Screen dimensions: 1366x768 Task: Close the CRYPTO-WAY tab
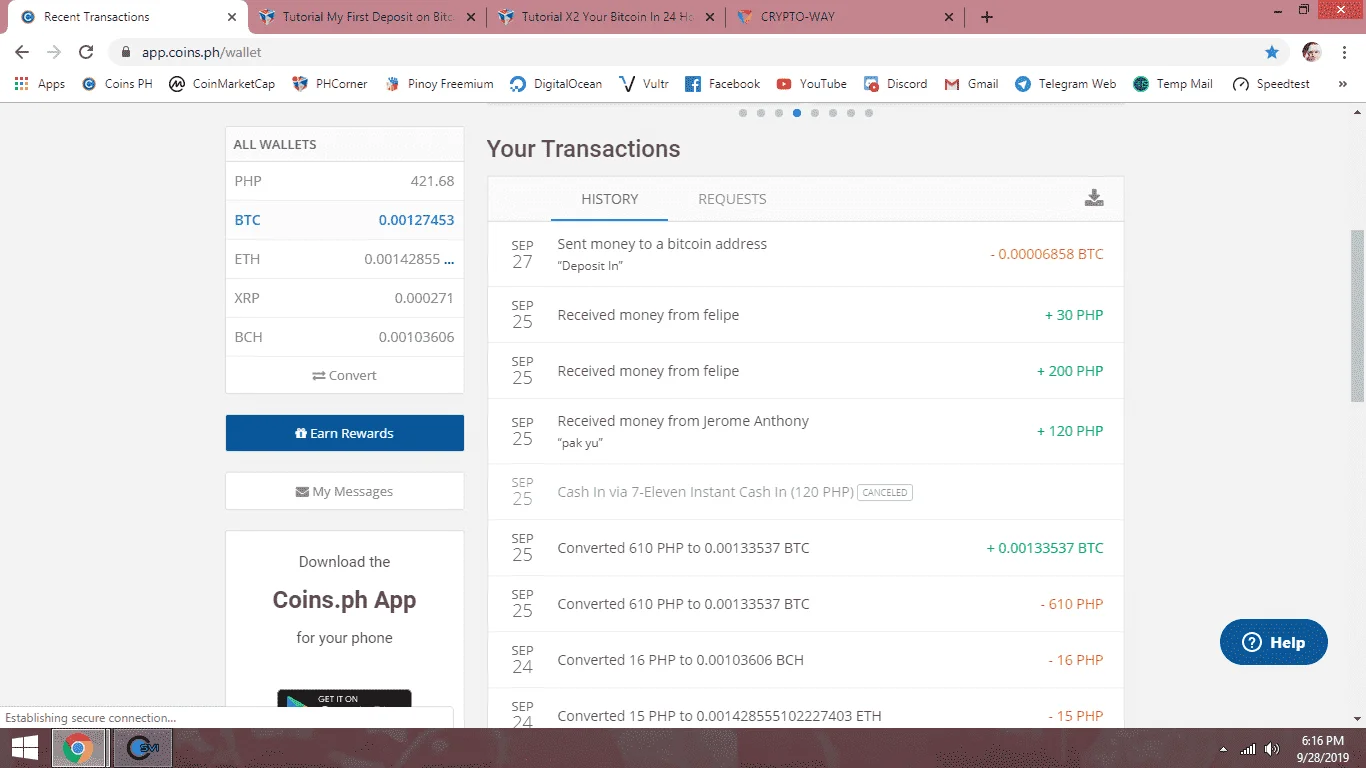pos(949,17)
